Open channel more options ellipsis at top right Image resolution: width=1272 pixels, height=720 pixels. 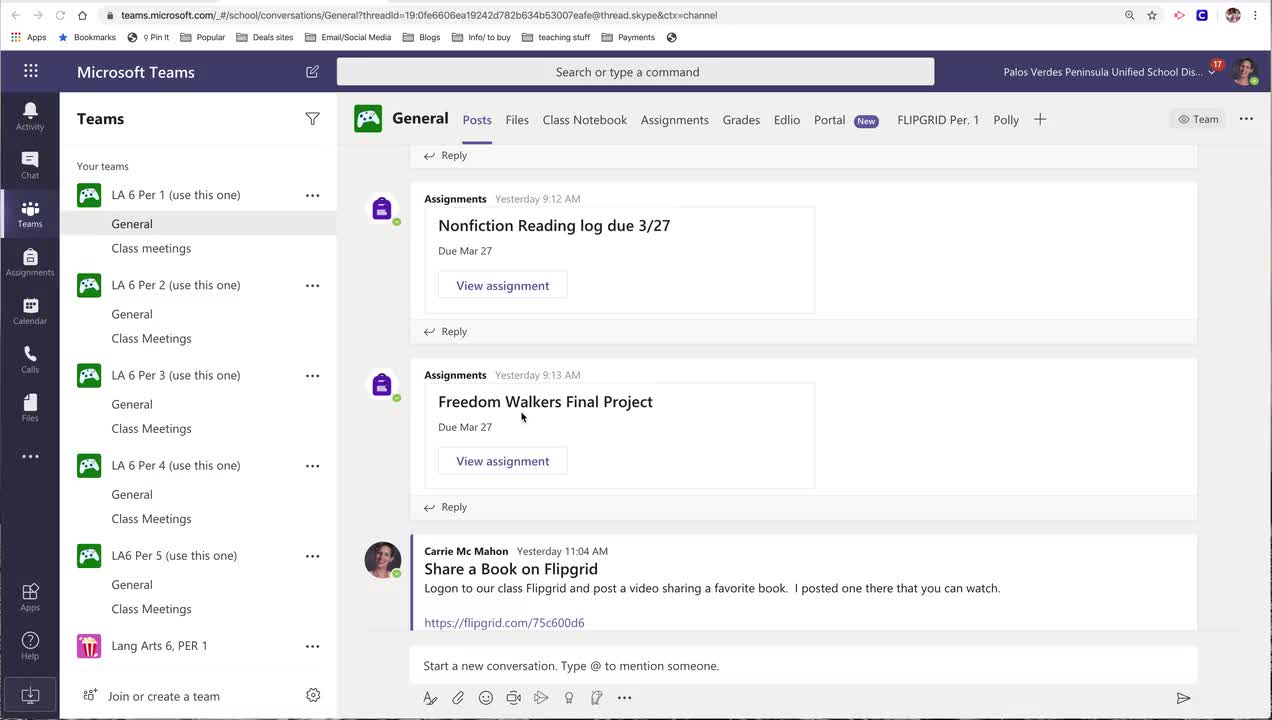point(1246,119)
